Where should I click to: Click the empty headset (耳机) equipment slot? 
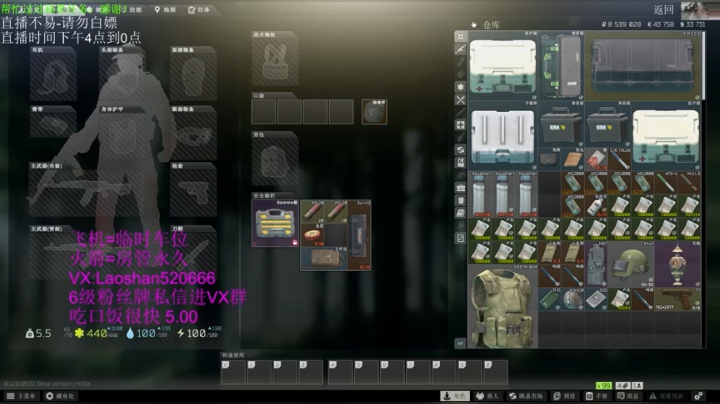[53, 76]
